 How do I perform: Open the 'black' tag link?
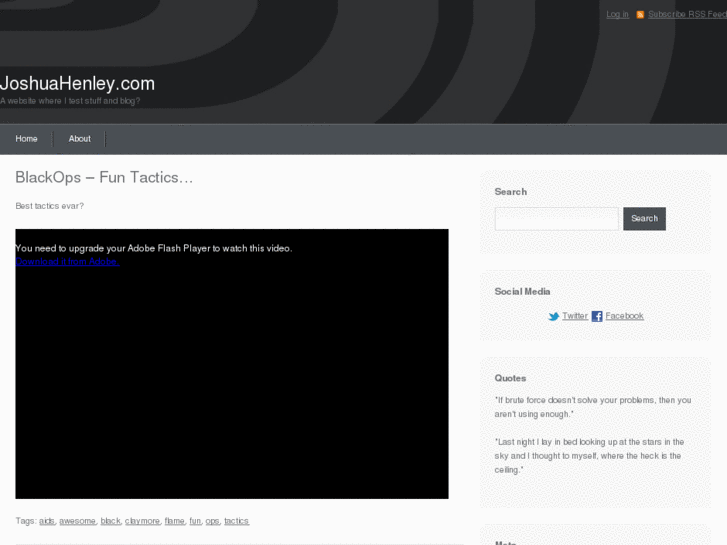point(110,521)
